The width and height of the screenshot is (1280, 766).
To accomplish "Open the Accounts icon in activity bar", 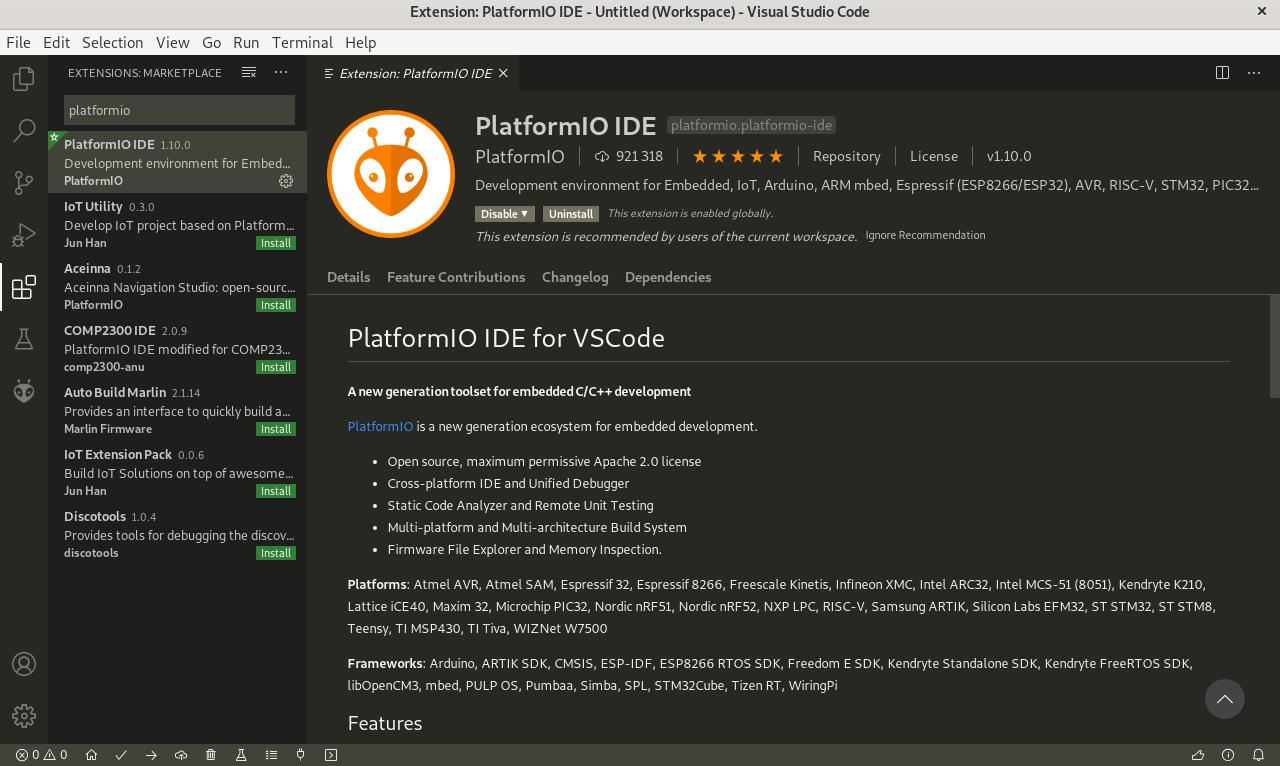I will coord(24,664).
